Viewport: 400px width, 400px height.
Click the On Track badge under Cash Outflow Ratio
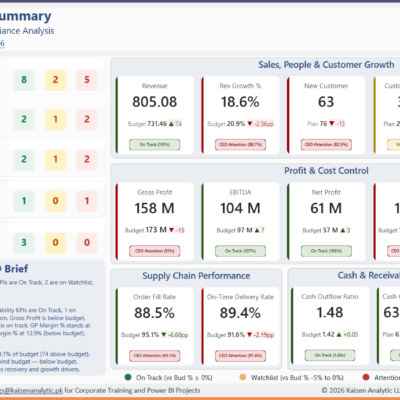tap(330, 355)
